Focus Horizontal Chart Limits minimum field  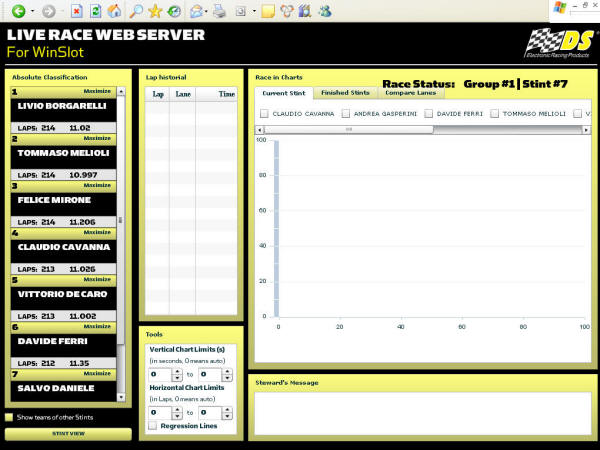point(160,412)
